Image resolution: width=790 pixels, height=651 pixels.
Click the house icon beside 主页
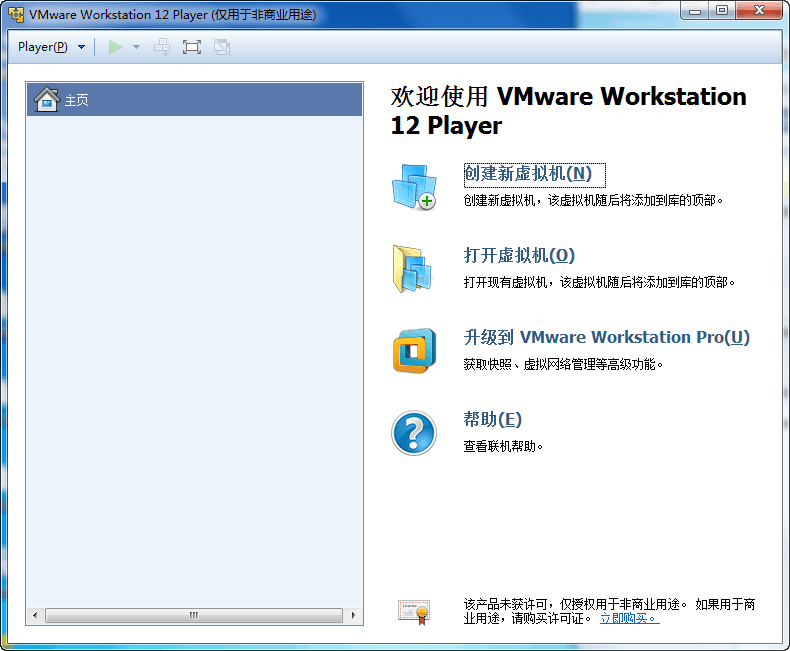point(47,99)
